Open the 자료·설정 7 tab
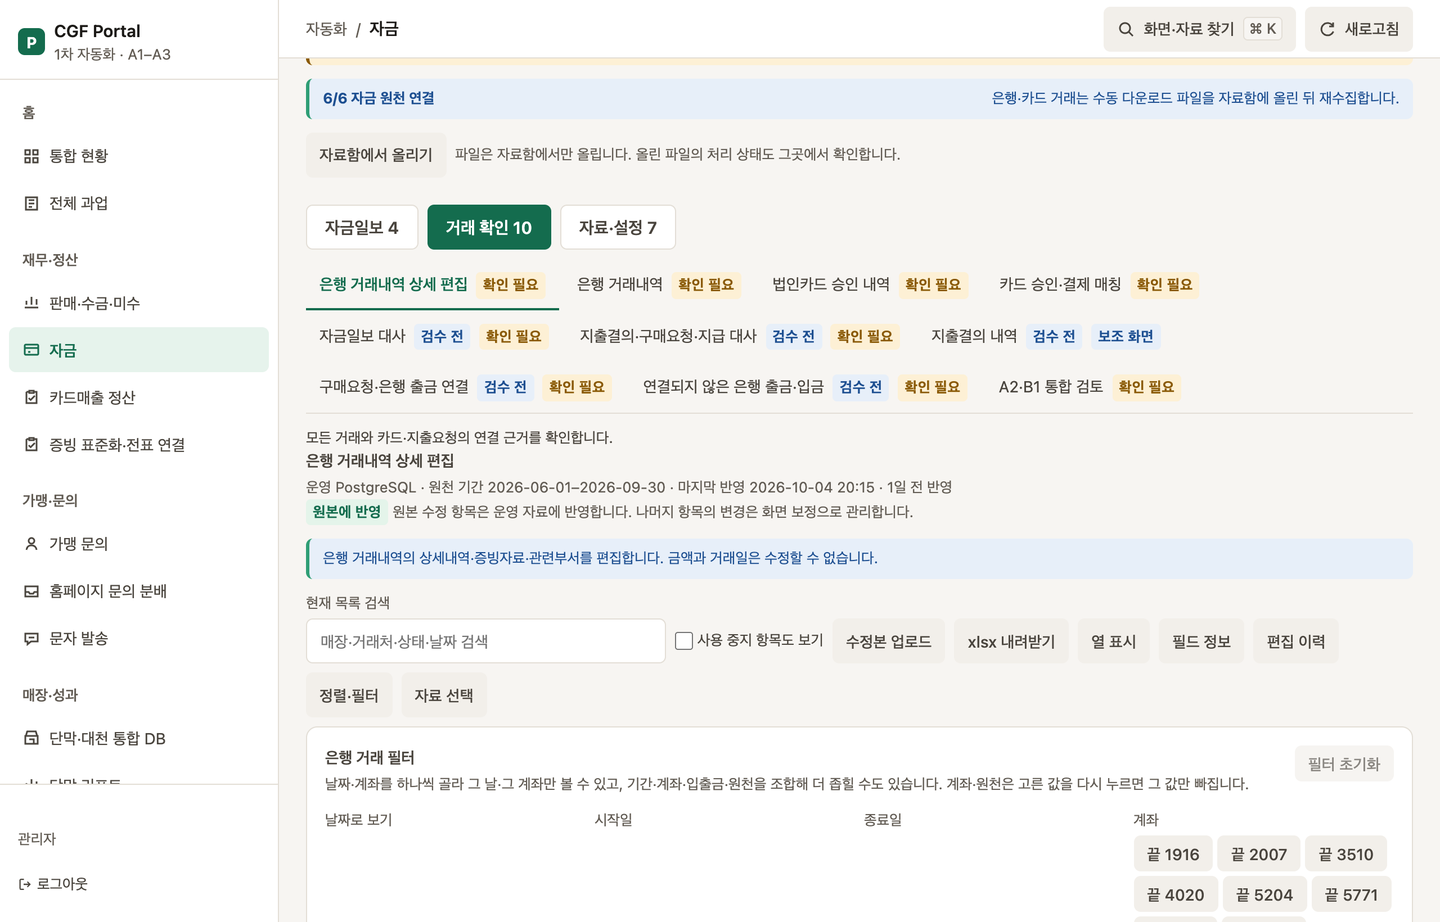 click(618, 227)
